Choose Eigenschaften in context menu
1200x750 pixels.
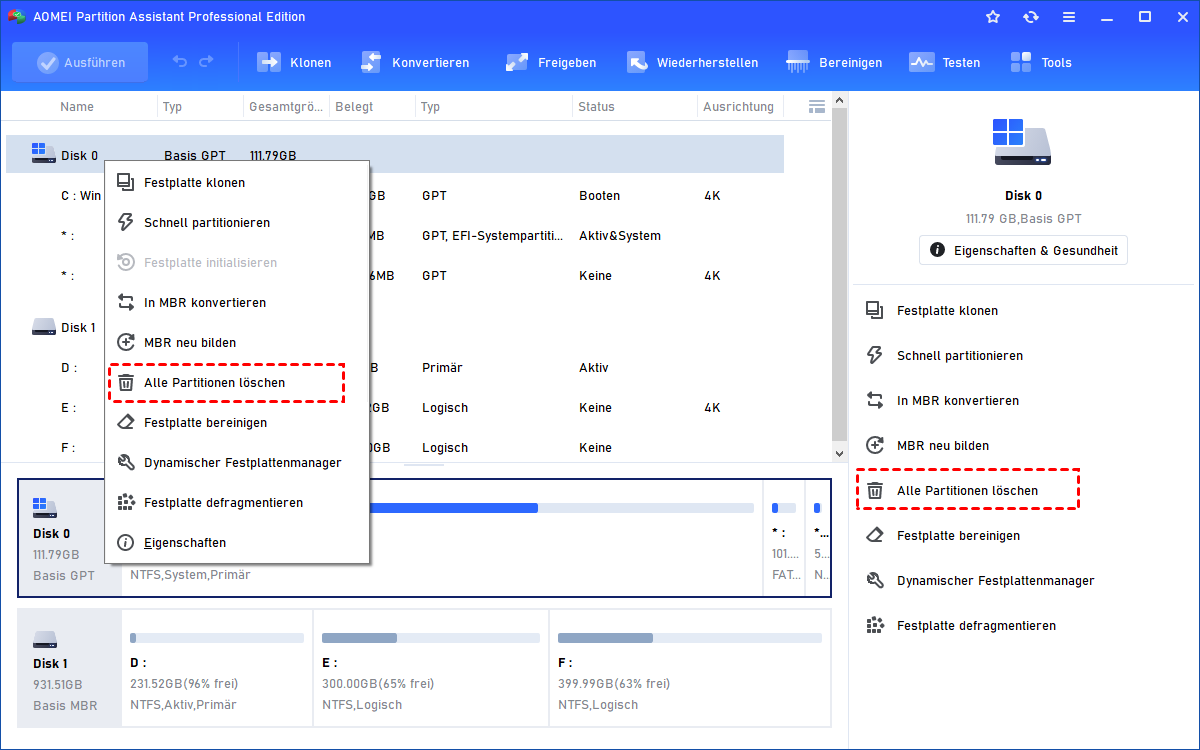(236, 542)
